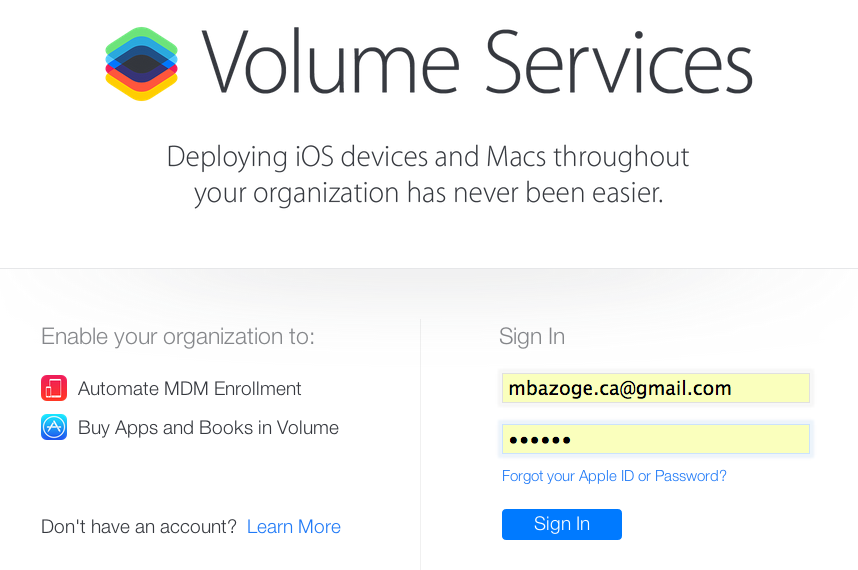The width and height of the screenshot is (858, 570).
Task: Click the word Services in the title
Action: [x=619, y=63]
